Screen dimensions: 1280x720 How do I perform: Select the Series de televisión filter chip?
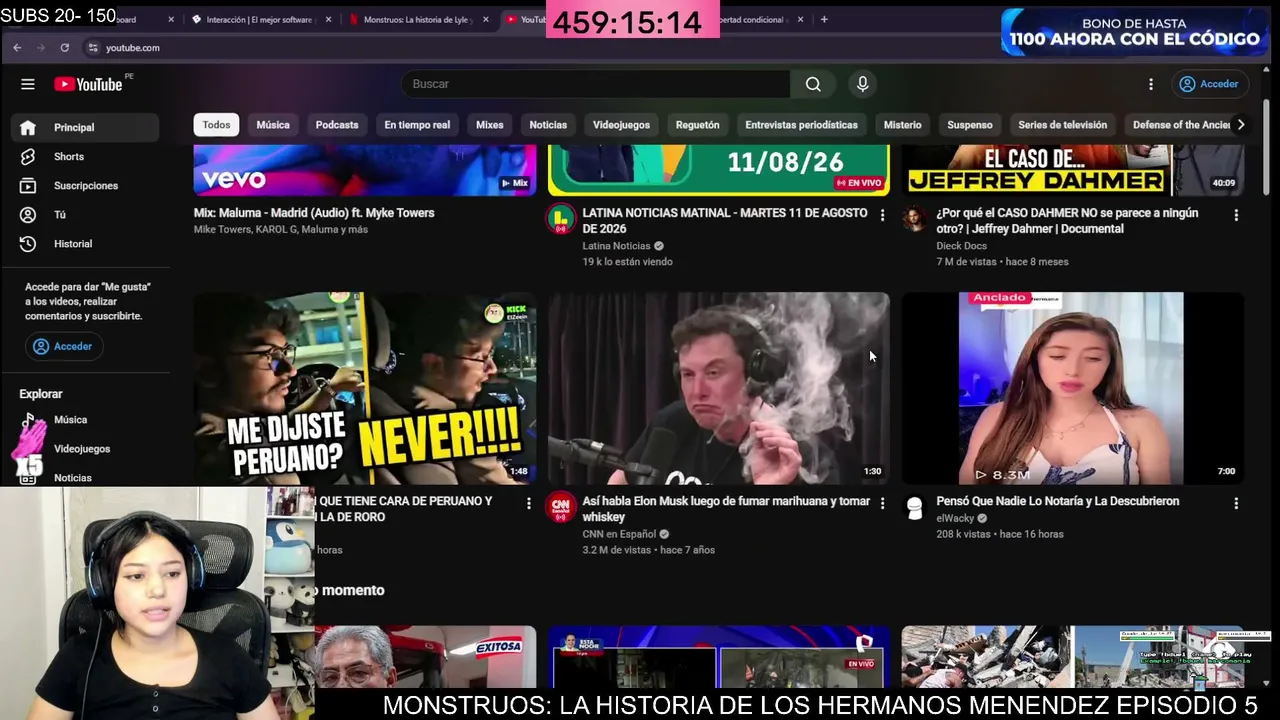click(1062, 125)
